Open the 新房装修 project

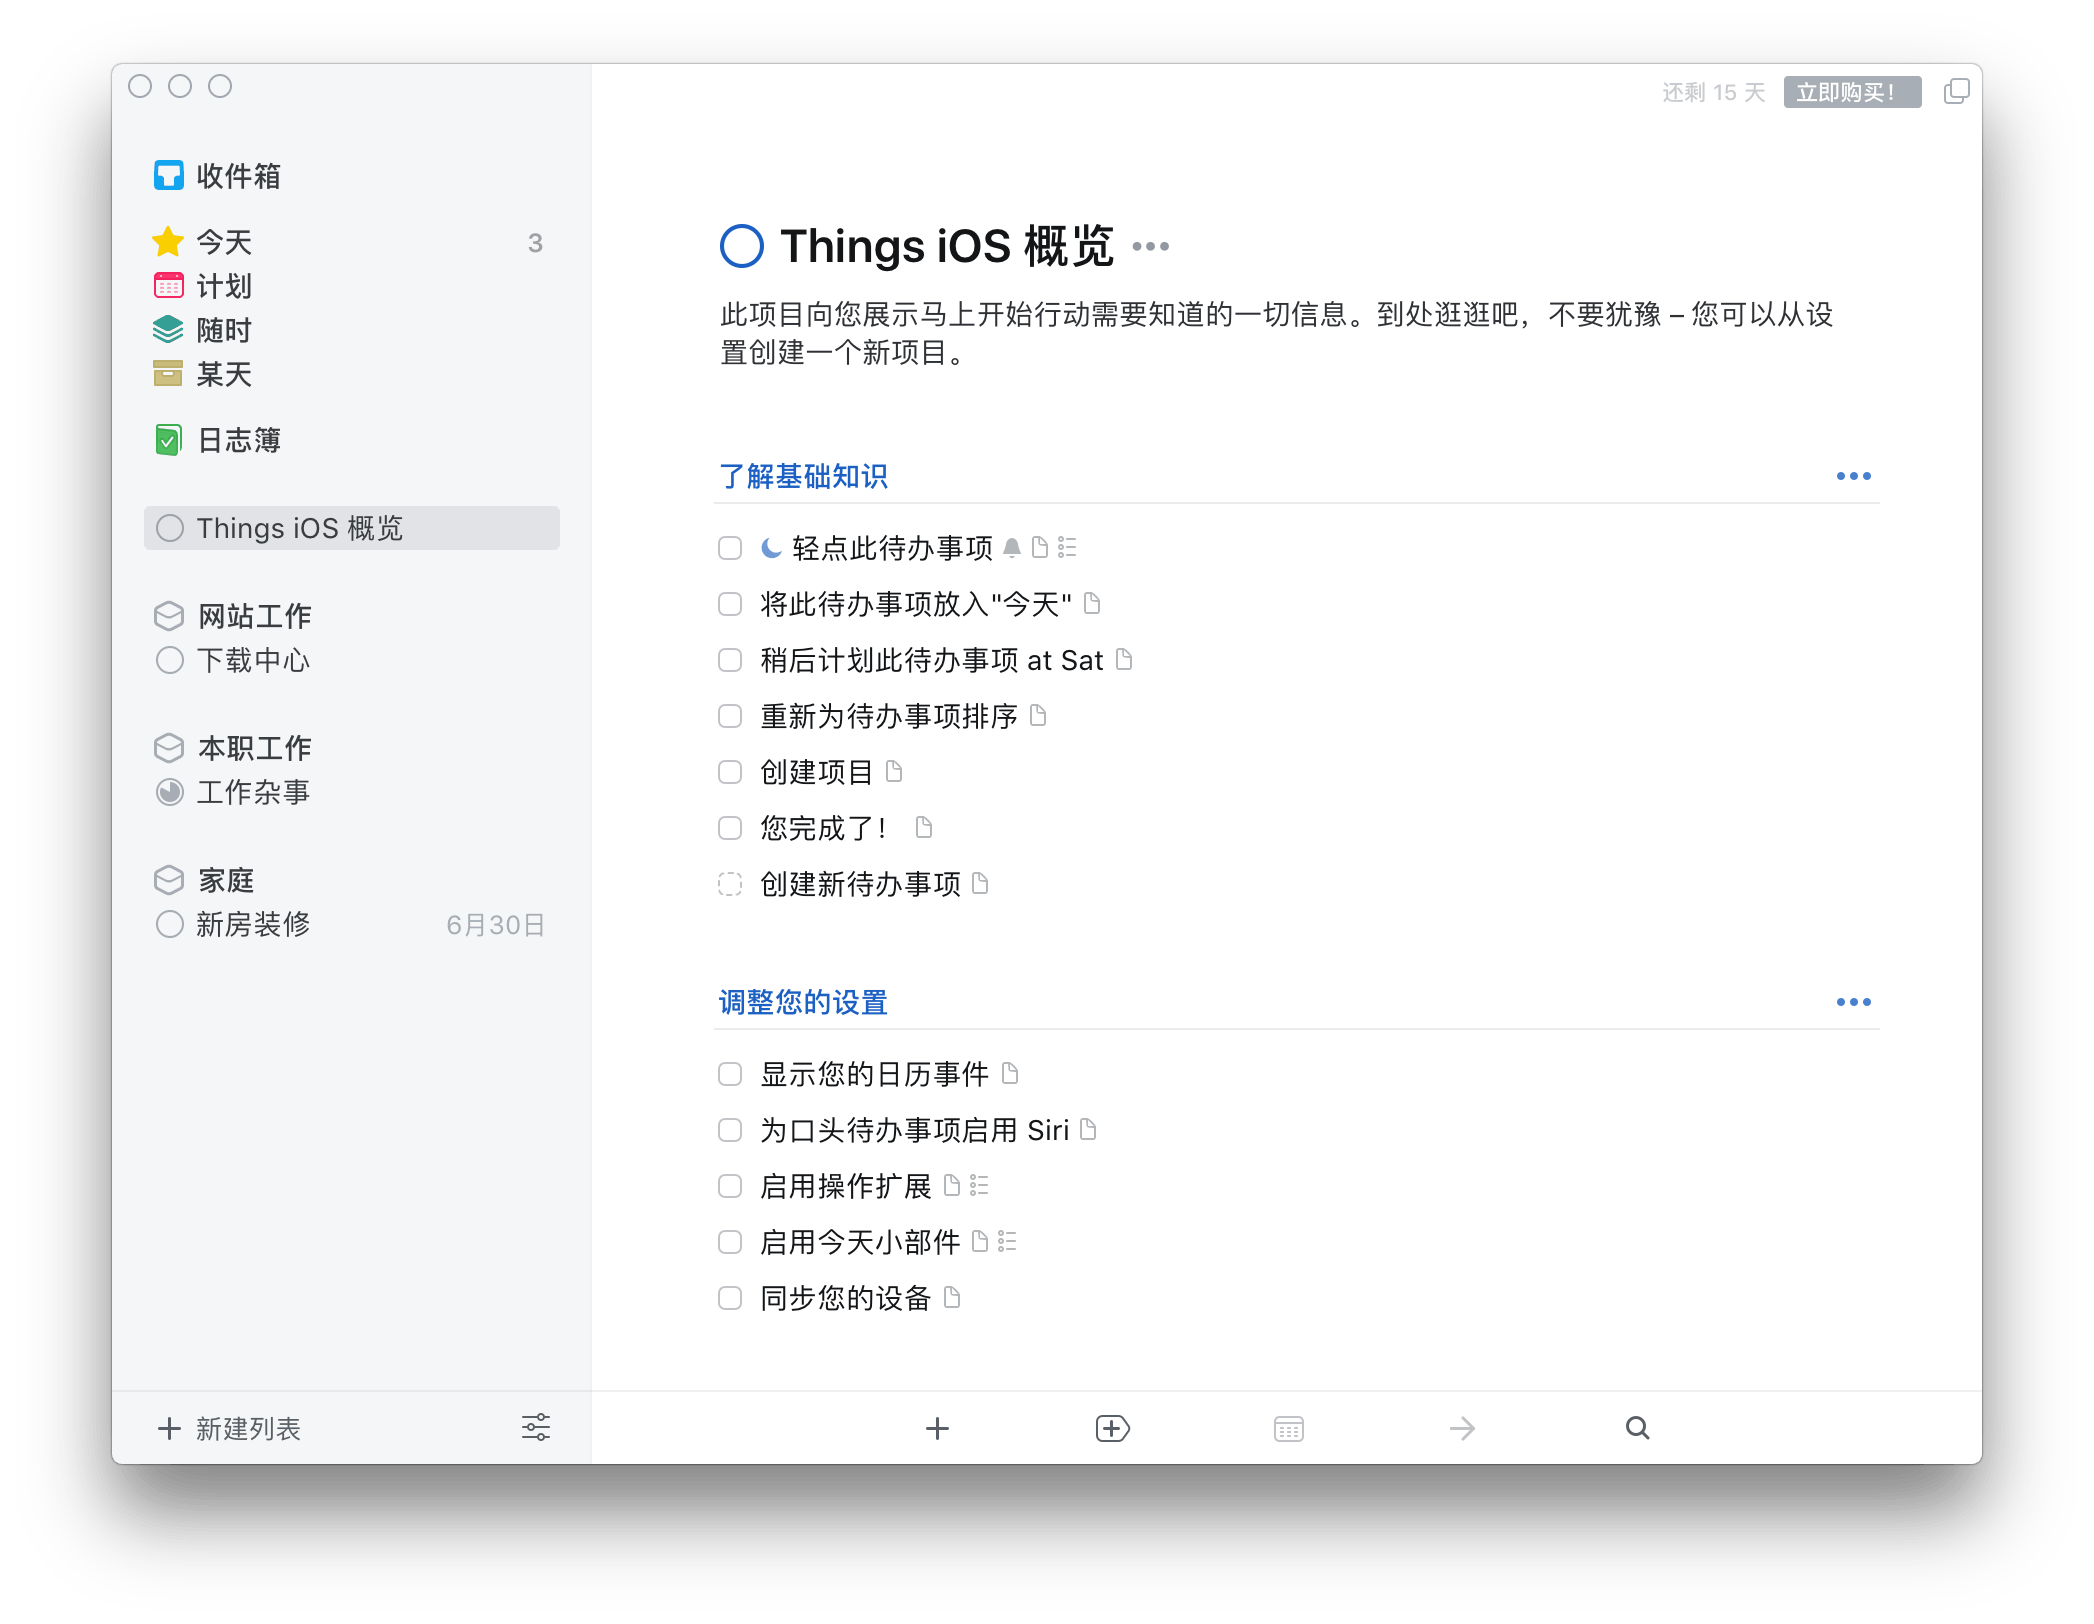click(x=253, y=924)
